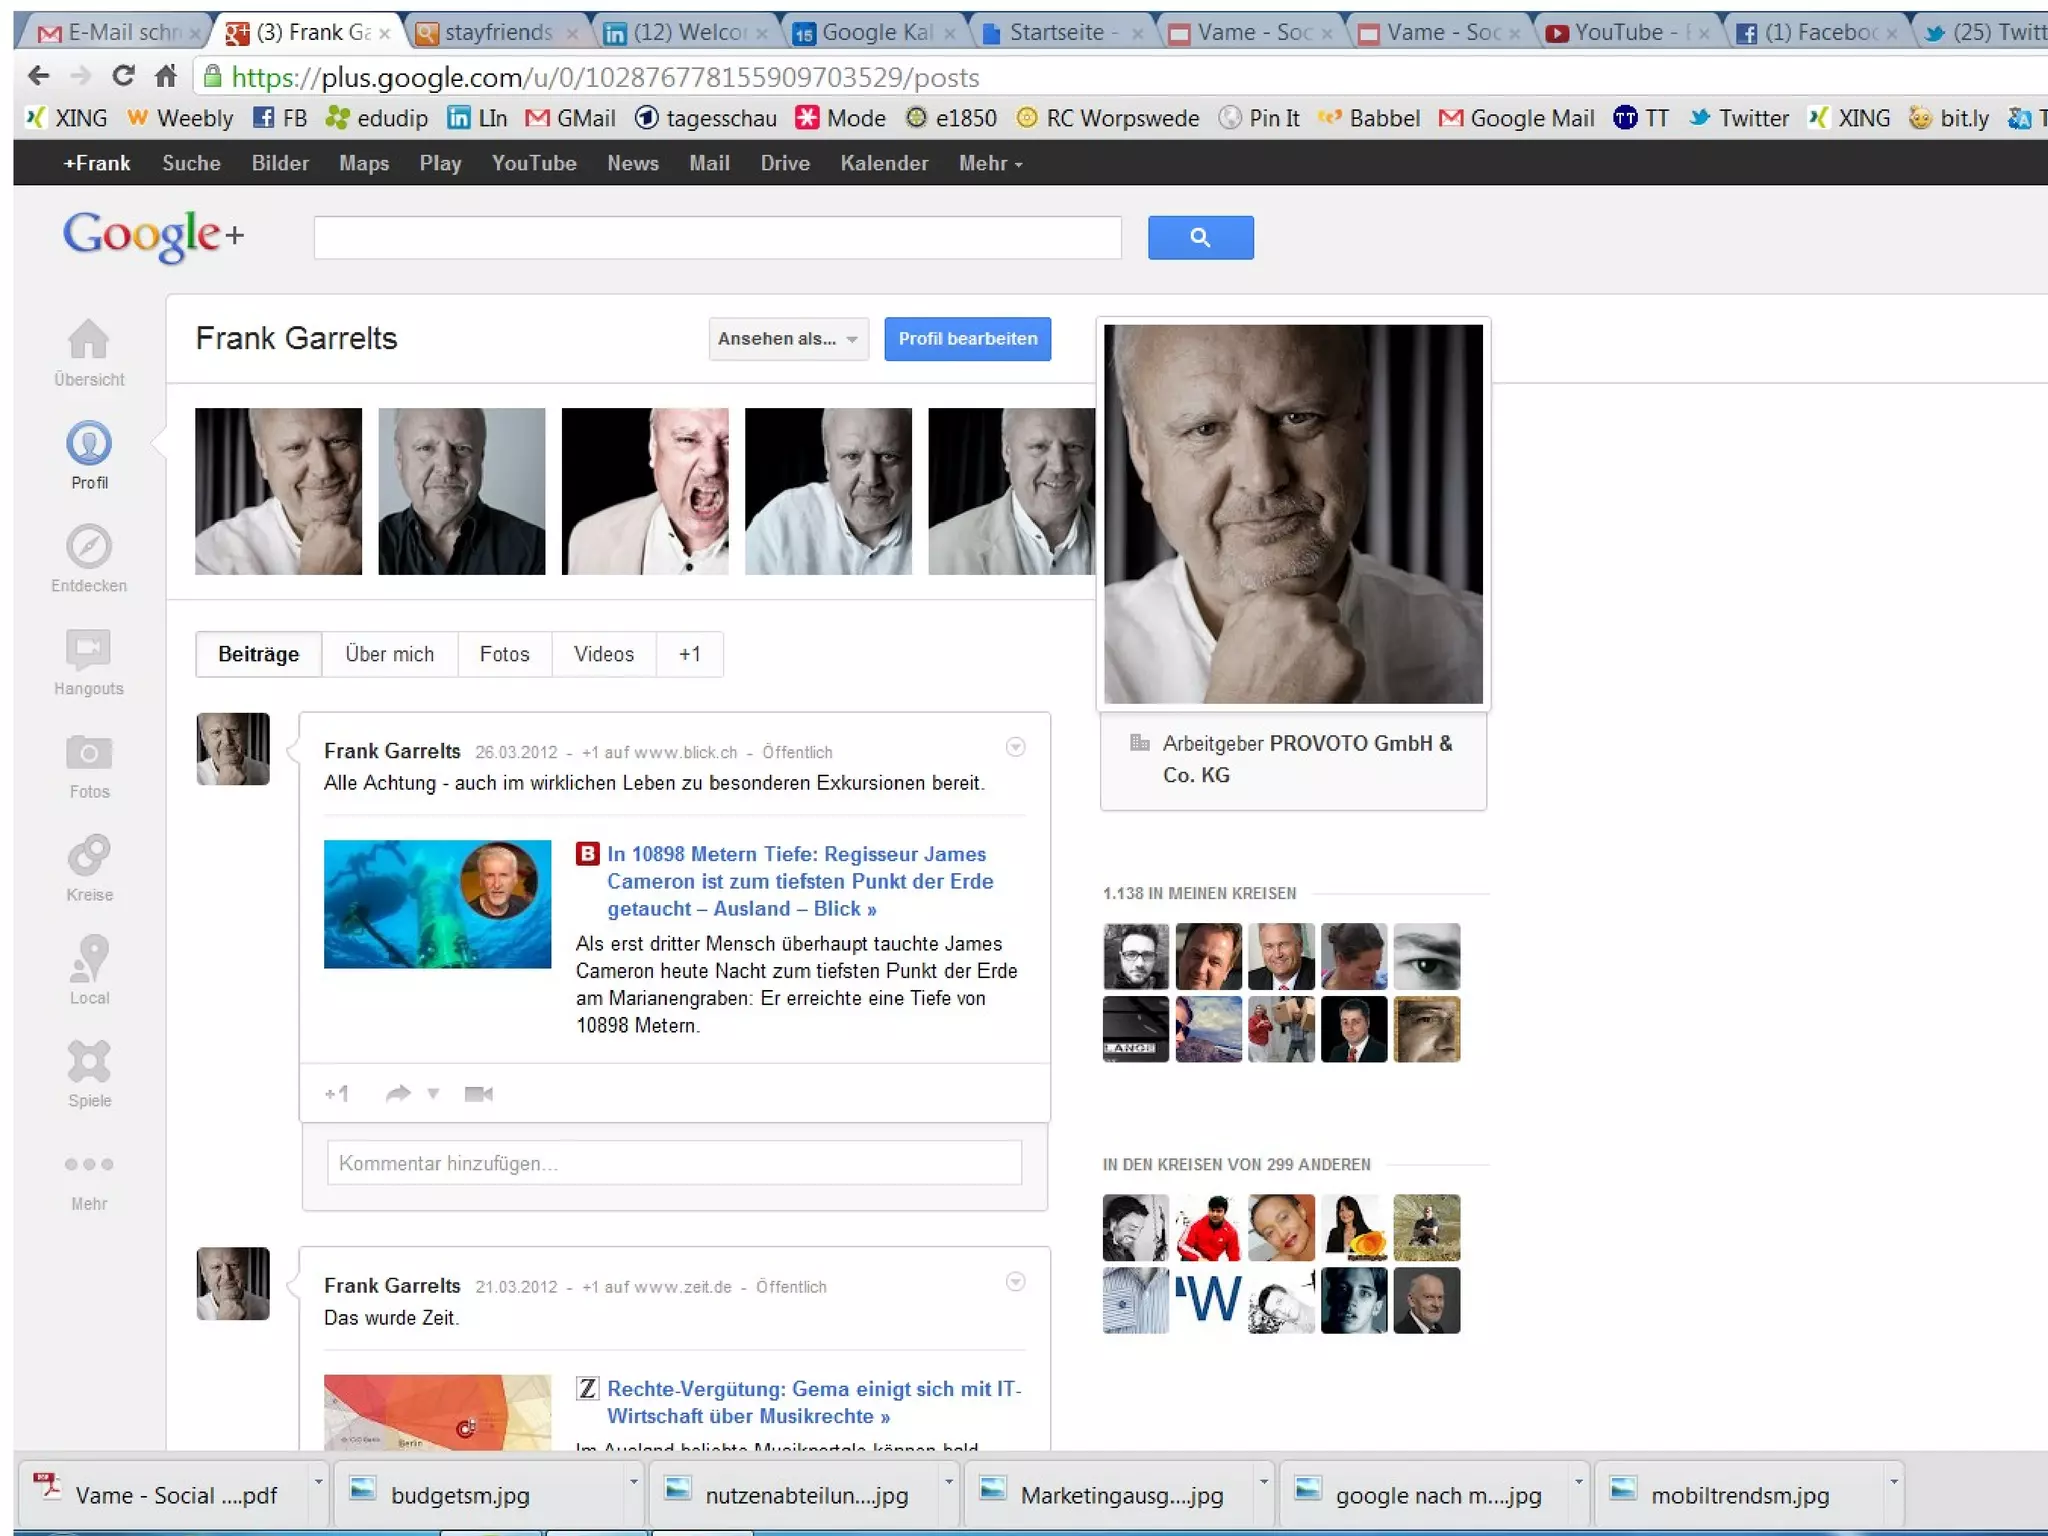Open the Mehr dropdown in top bar
Viewport: 2048px width, 1536px height.
pos(990,163)
